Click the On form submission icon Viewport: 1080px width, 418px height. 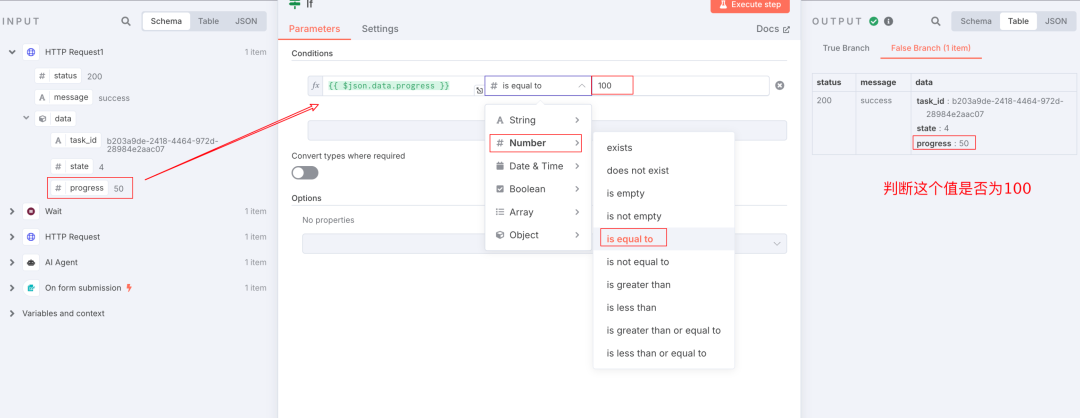(30, 288)
